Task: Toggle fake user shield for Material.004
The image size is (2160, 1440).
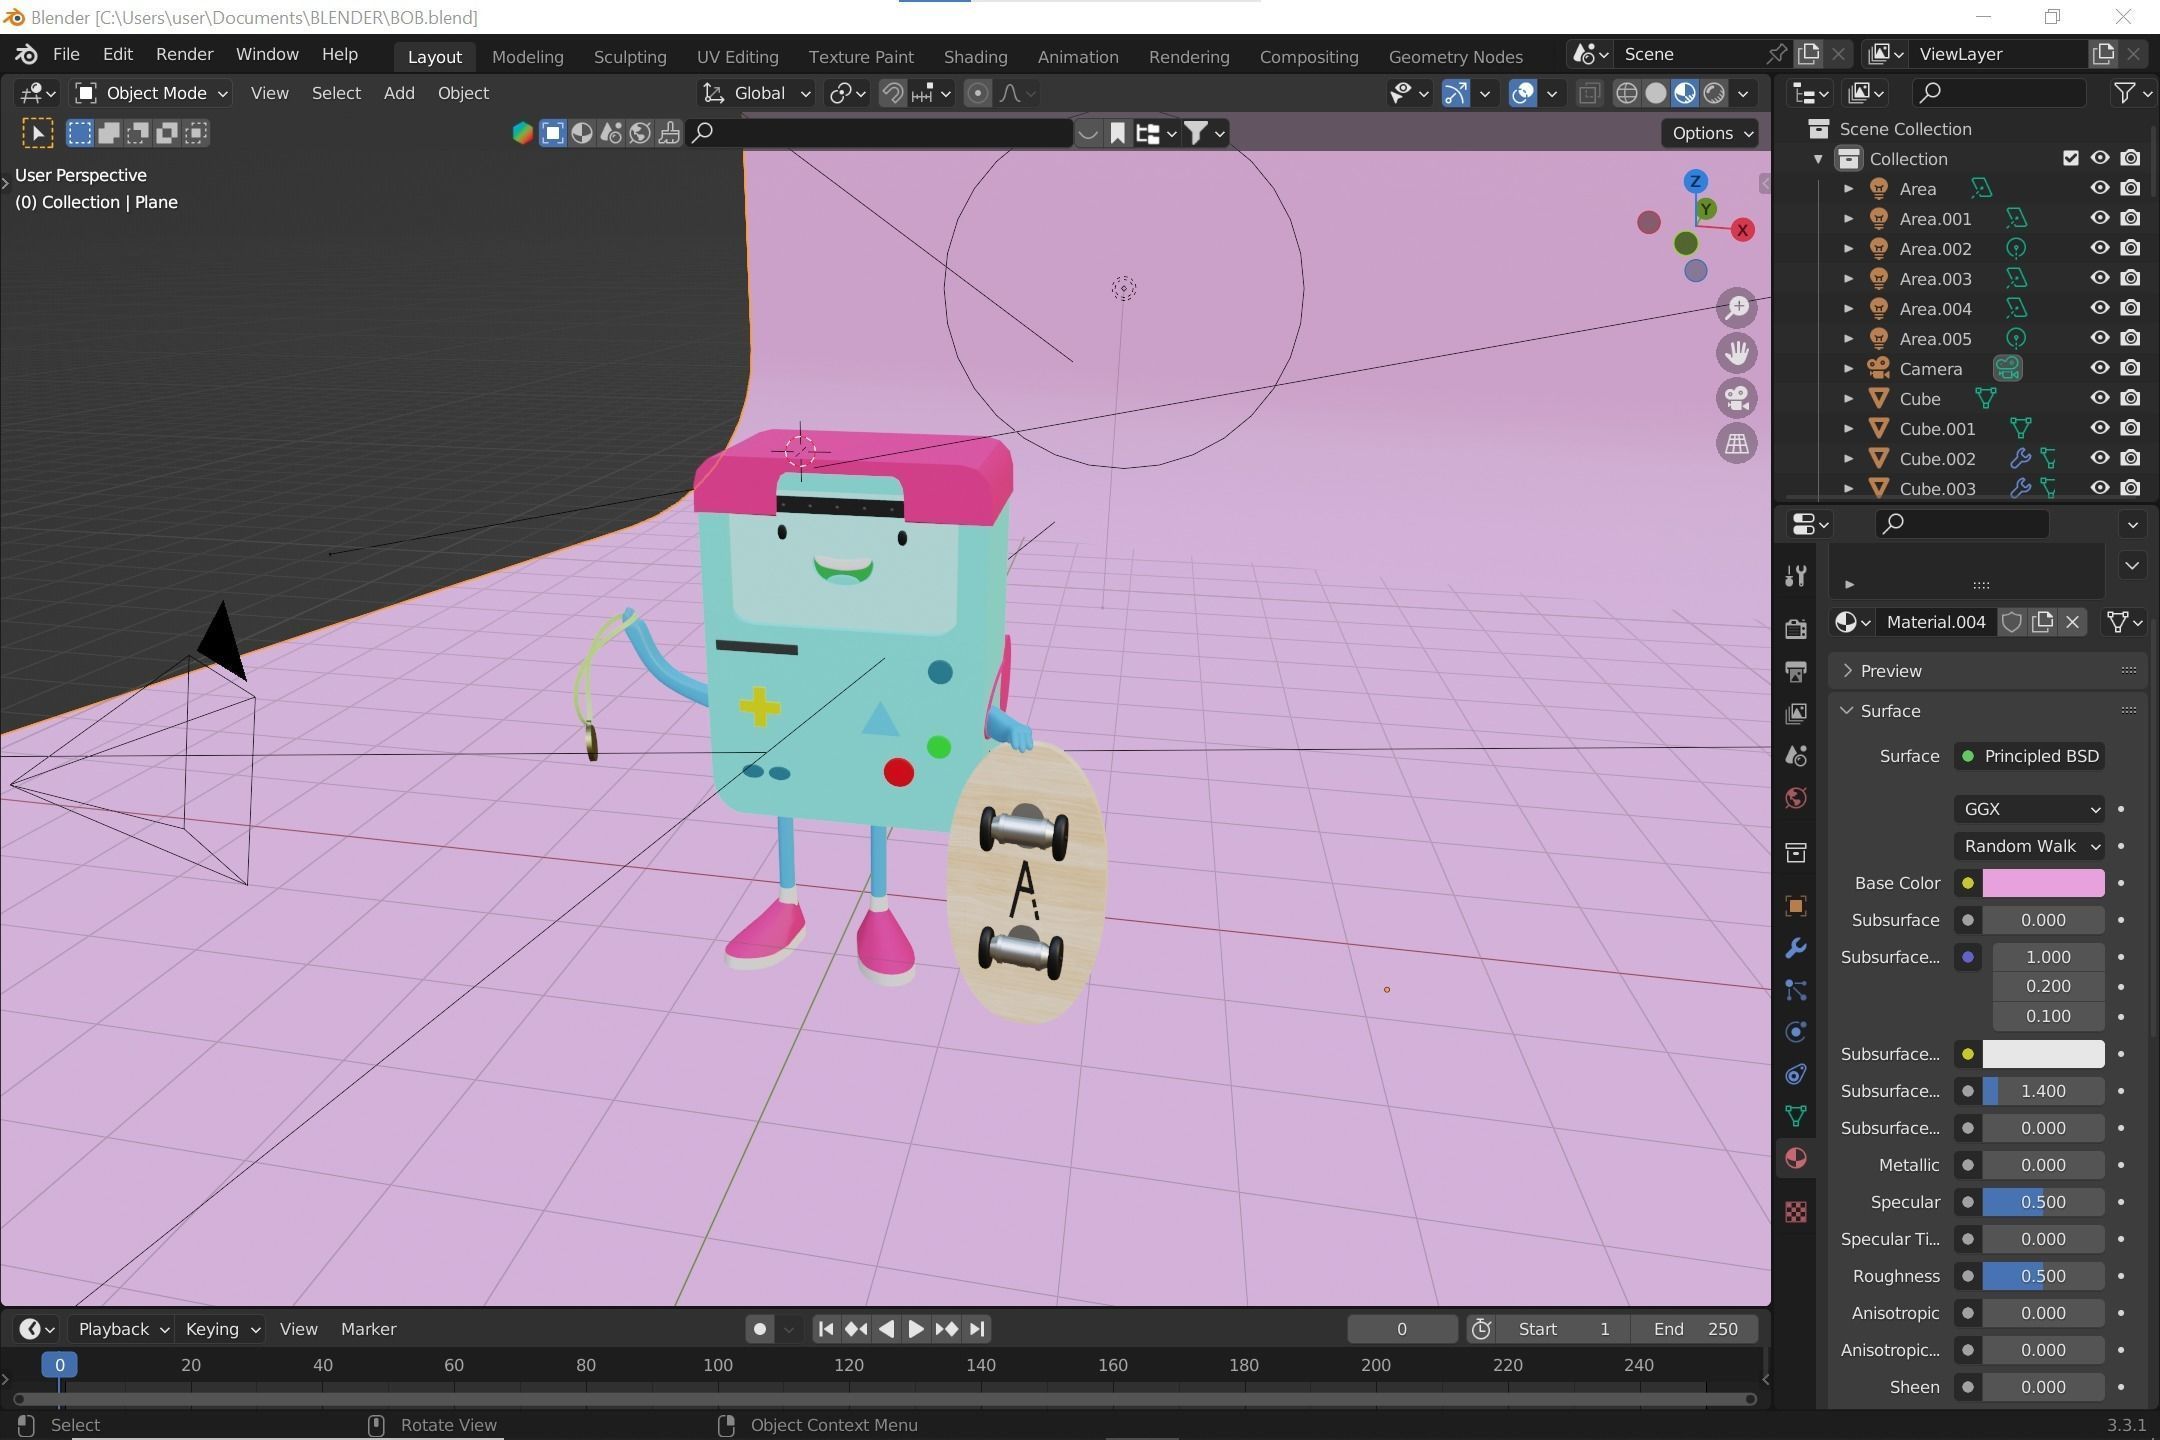Action: click(2012, 622)
